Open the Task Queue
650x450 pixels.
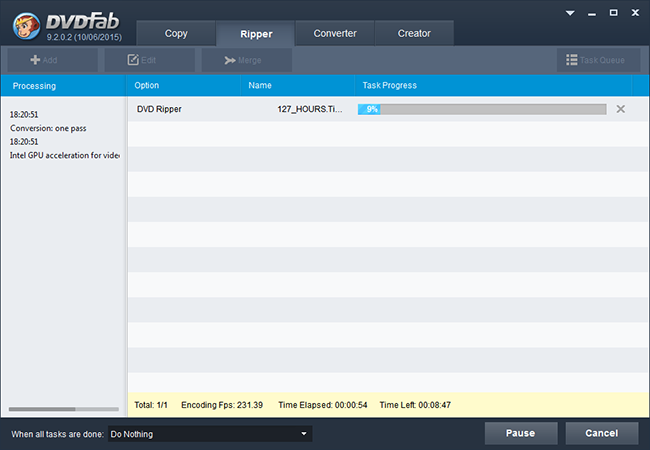point(598,60)
